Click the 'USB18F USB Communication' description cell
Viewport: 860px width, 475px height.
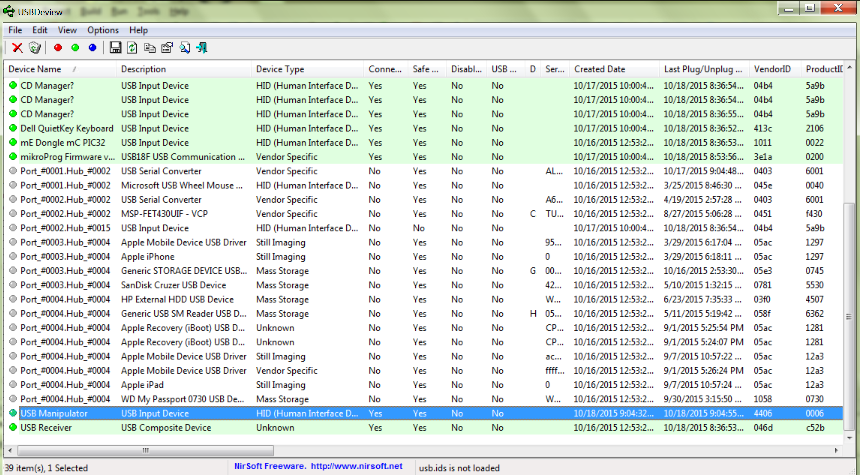click(x=183, y=157)
